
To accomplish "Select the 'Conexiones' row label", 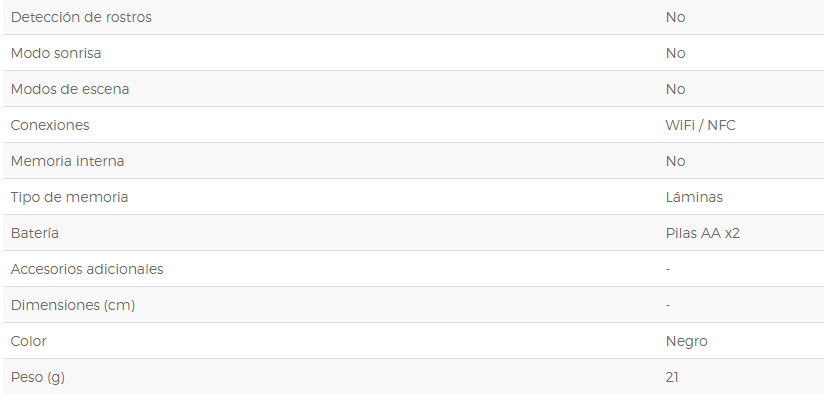I will click(50, 125).
